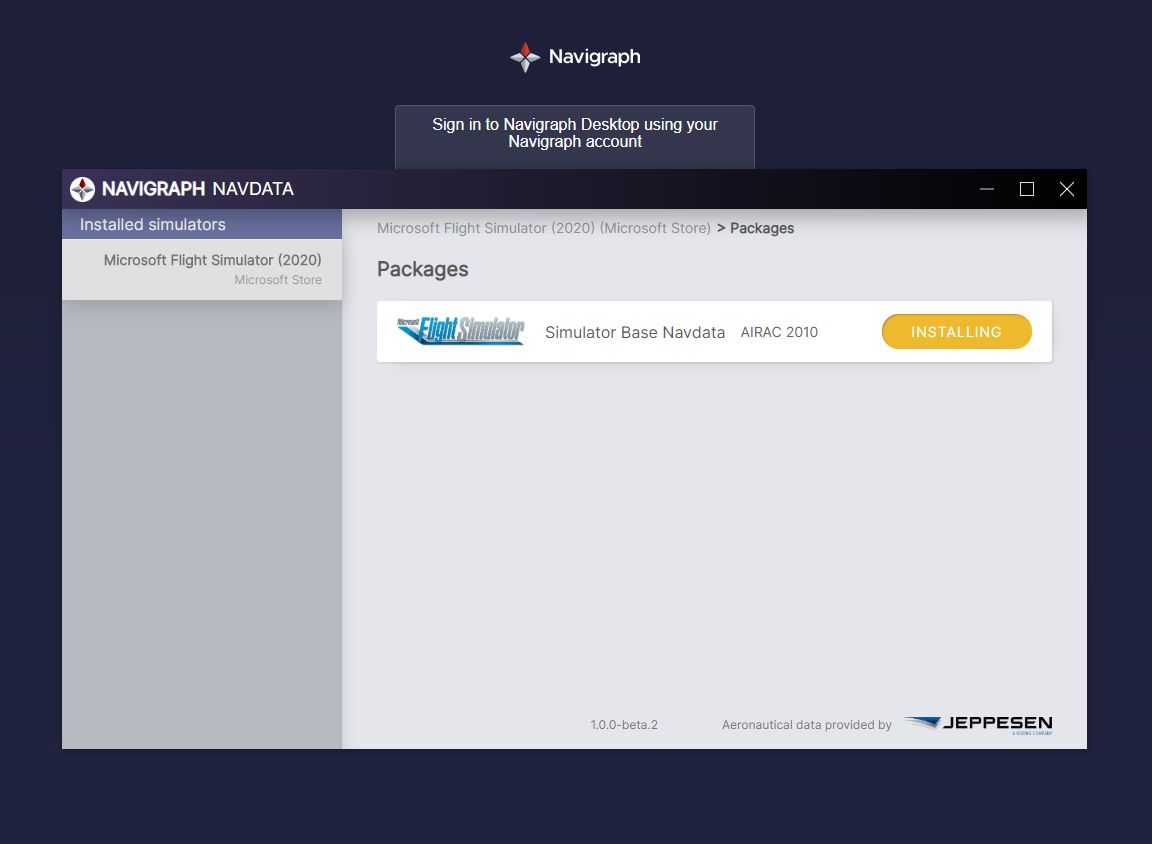
Task: Click the Navigraph Navdata title bar logo icon
Action: click(82, 189)
